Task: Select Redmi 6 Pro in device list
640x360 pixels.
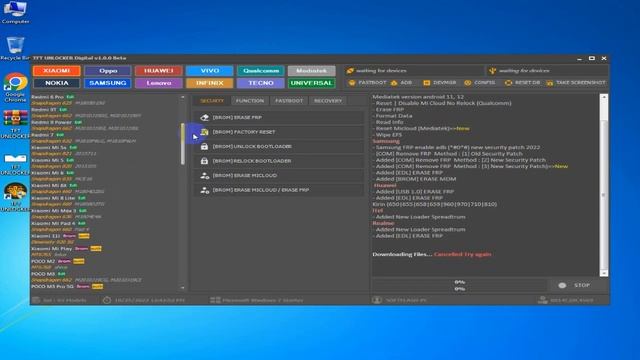Action: pyautogui.click(x=47, y=97)
